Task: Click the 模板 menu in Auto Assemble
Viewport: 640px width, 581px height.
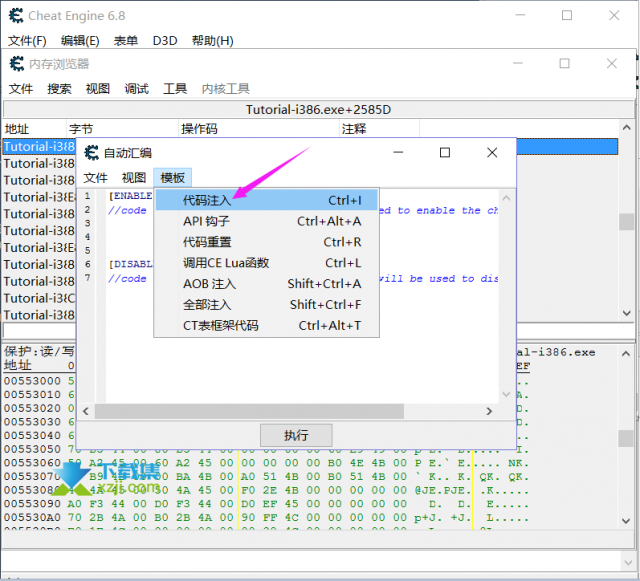Action: click(173, 178)
